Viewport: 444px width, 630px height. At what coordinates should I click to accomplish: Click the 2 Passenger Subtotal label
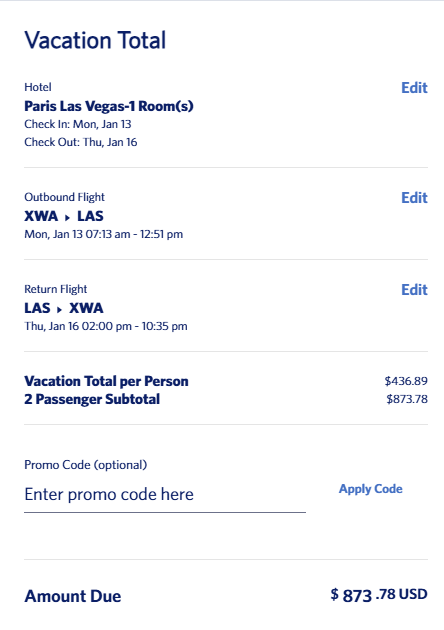coord(92,399)
